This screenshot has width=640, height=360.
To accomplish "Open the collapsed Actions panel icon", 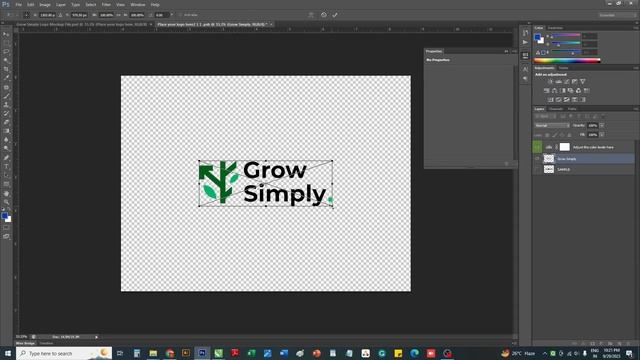I will pyautogui.click(x=525, y=42).
